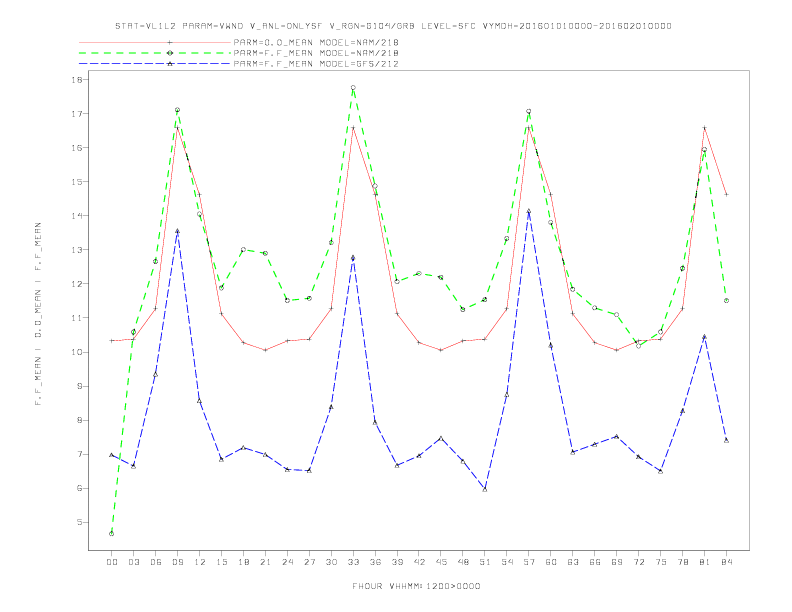Click the green circle data point at hour 00

coord(112,534)
